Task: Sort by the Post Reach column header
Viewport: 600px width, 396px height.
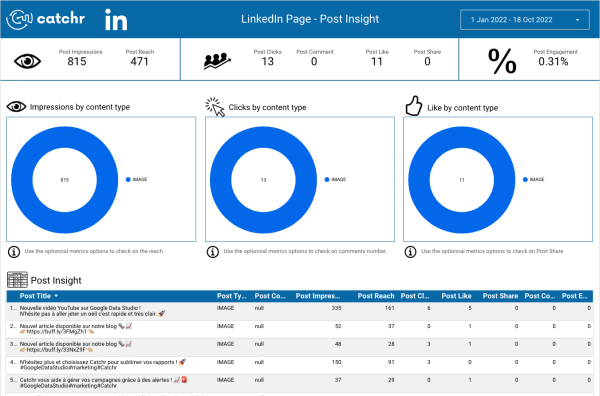Action: coord(376,296)
